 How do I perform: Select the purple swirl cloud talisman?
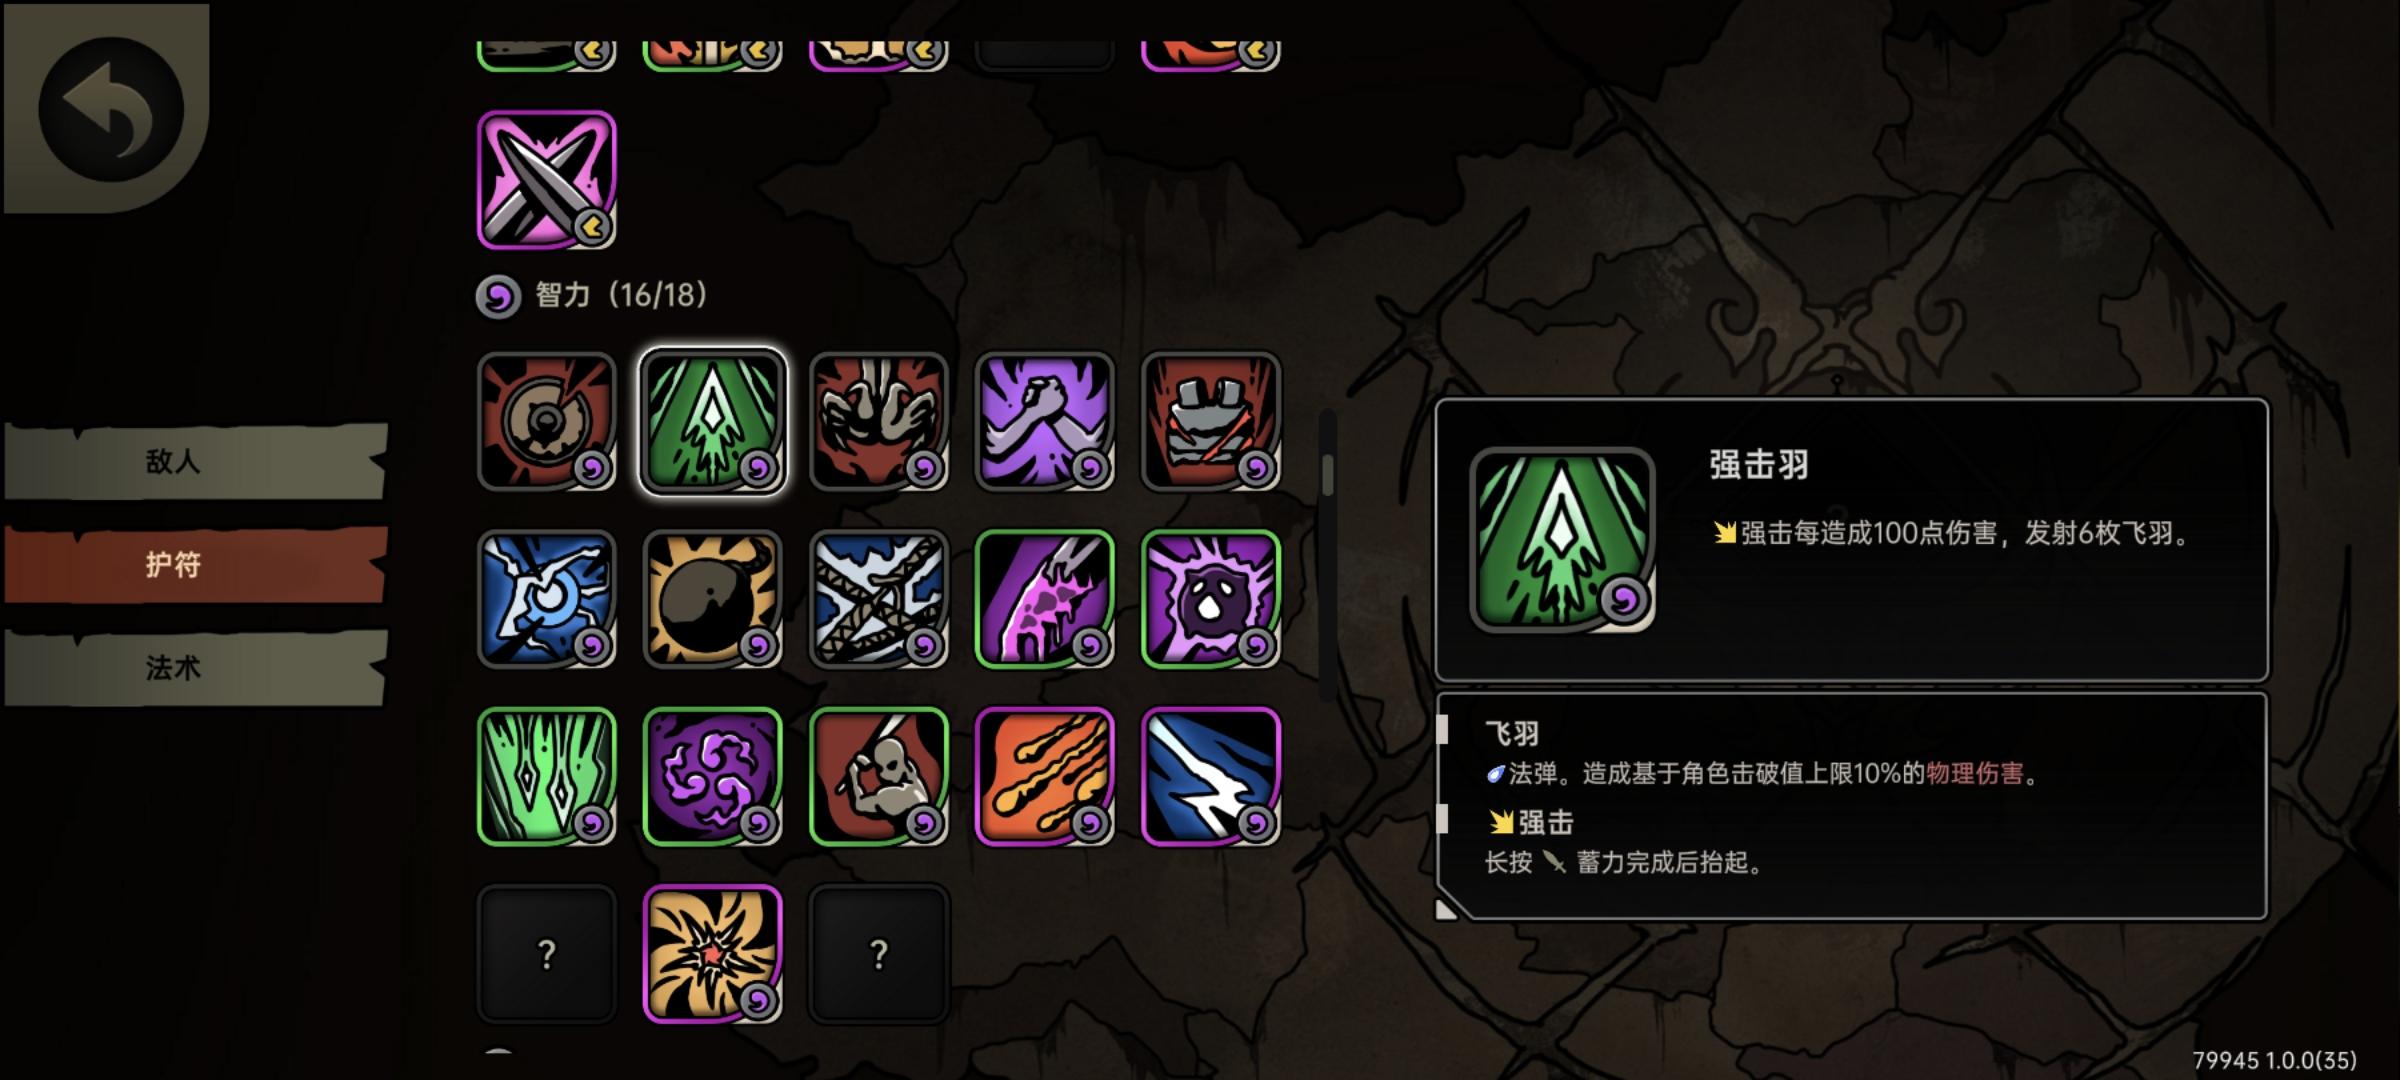712,777
